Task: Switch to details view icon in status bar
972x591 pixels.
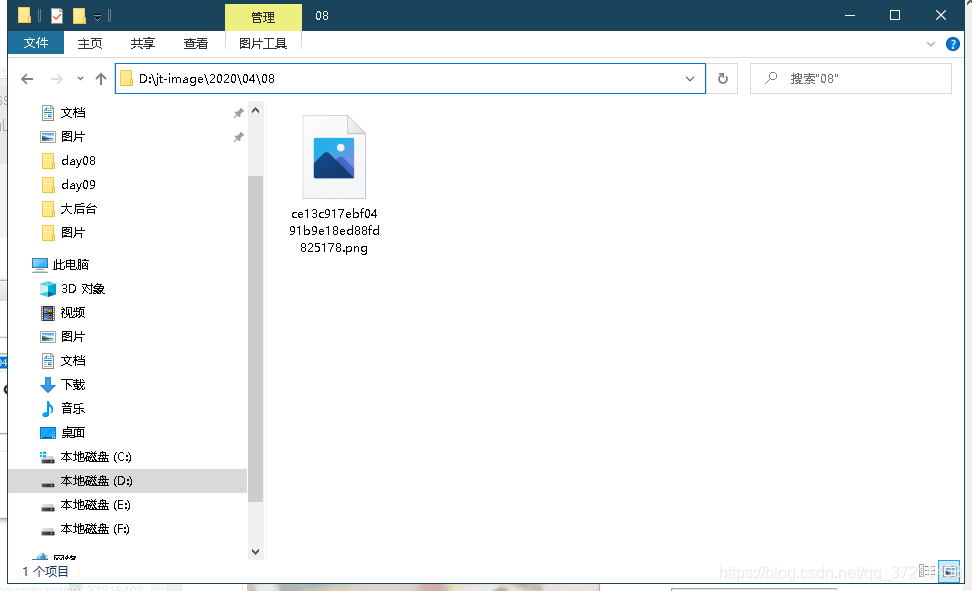Action: 927,571
